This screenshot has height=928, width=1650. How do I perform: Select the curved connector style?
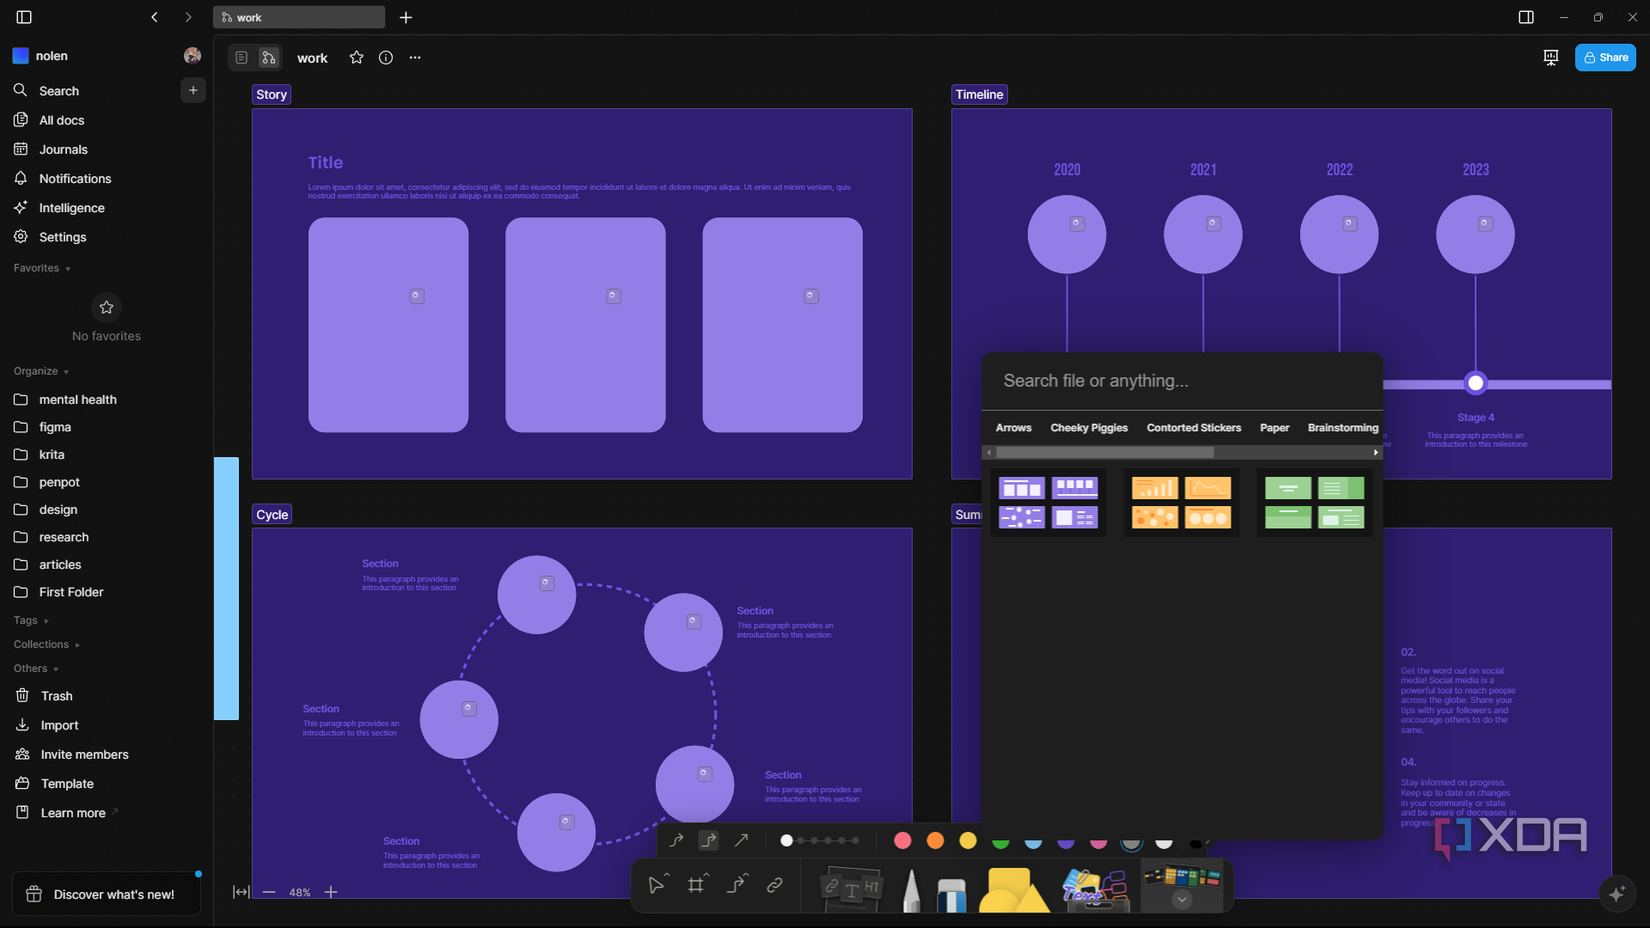(676, 840)
